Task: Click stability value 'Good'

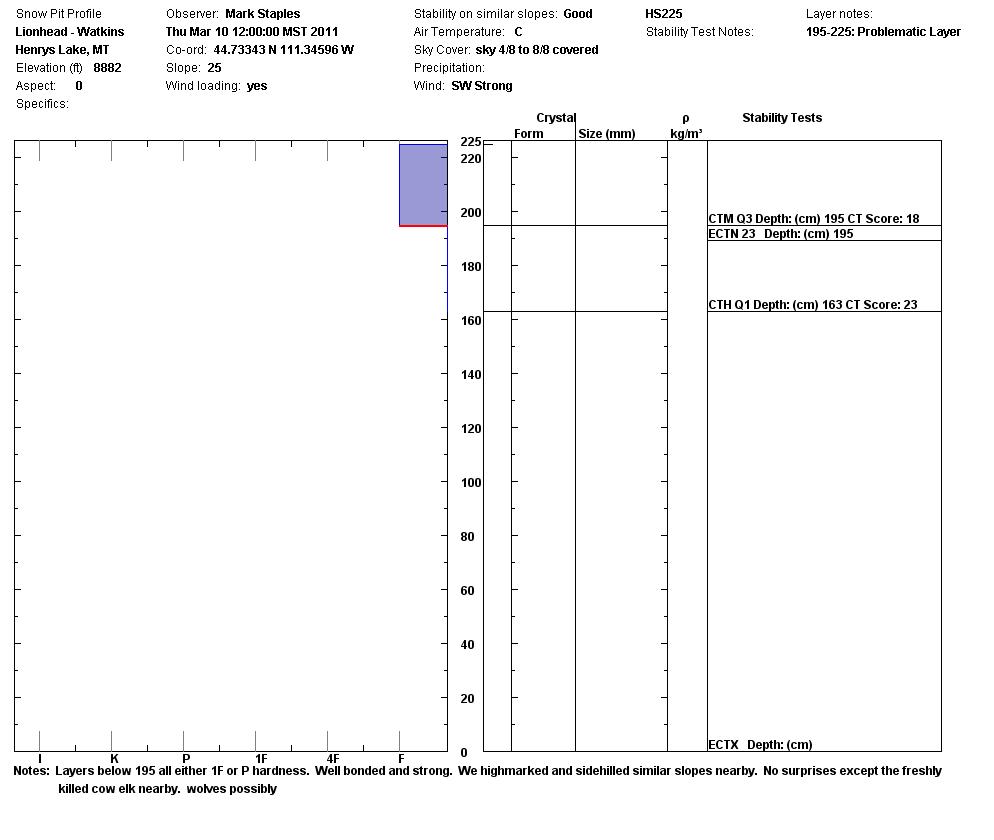Action: 578,14
